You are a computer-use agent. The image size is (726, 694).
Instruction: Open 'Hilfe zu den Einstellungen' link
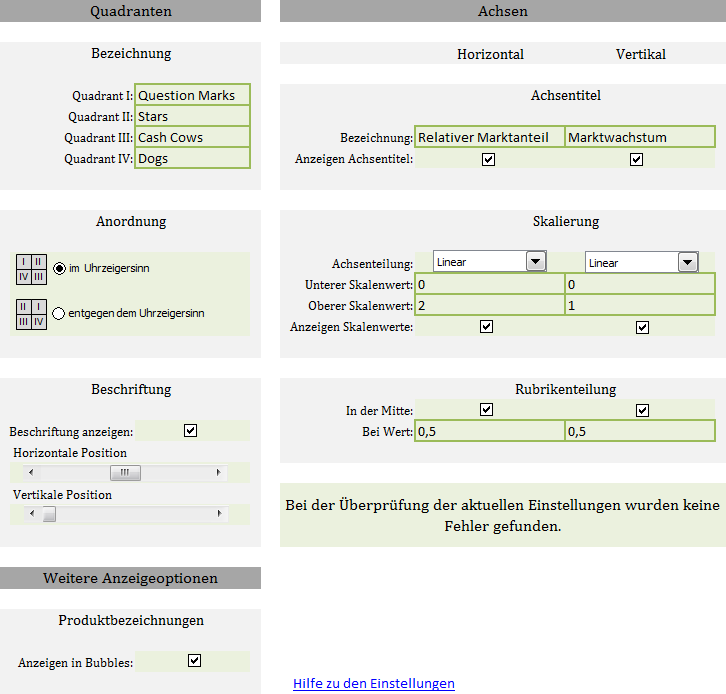373,684
